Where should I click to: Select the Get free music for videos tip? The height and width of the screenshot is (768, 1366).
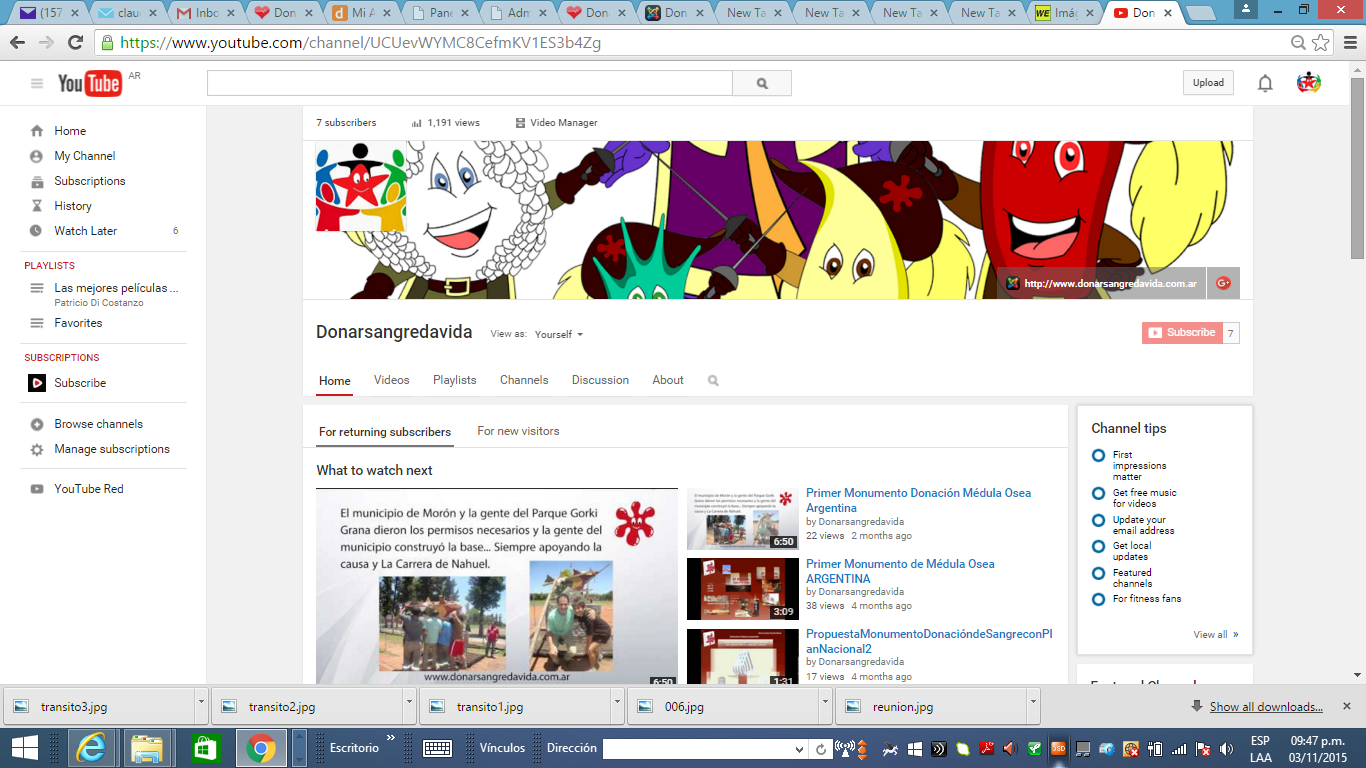[x=1098, y=494]
